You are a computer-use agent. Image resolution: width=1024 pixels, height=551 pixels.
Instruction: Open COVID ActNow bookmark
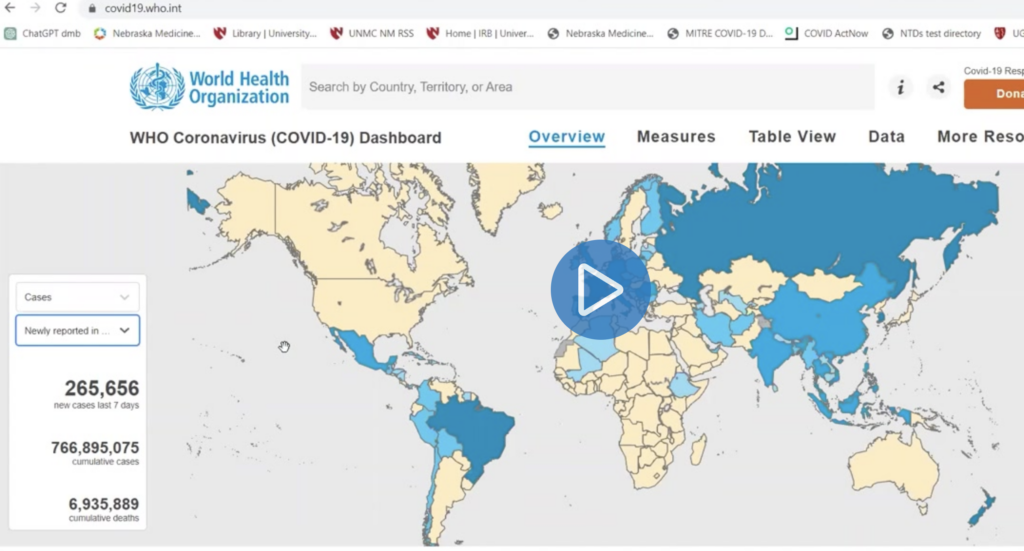point(827,33)
